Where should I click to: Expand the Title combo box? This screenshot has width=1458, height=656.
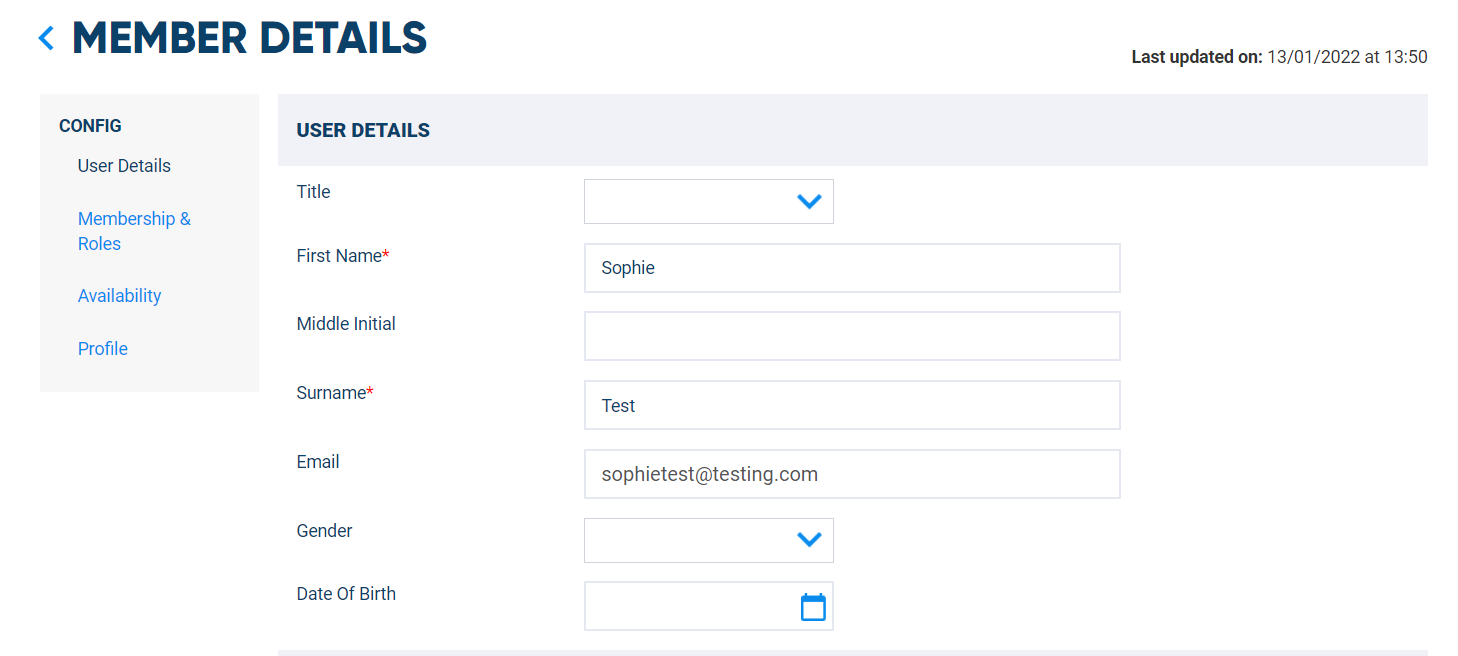(709, 202)
